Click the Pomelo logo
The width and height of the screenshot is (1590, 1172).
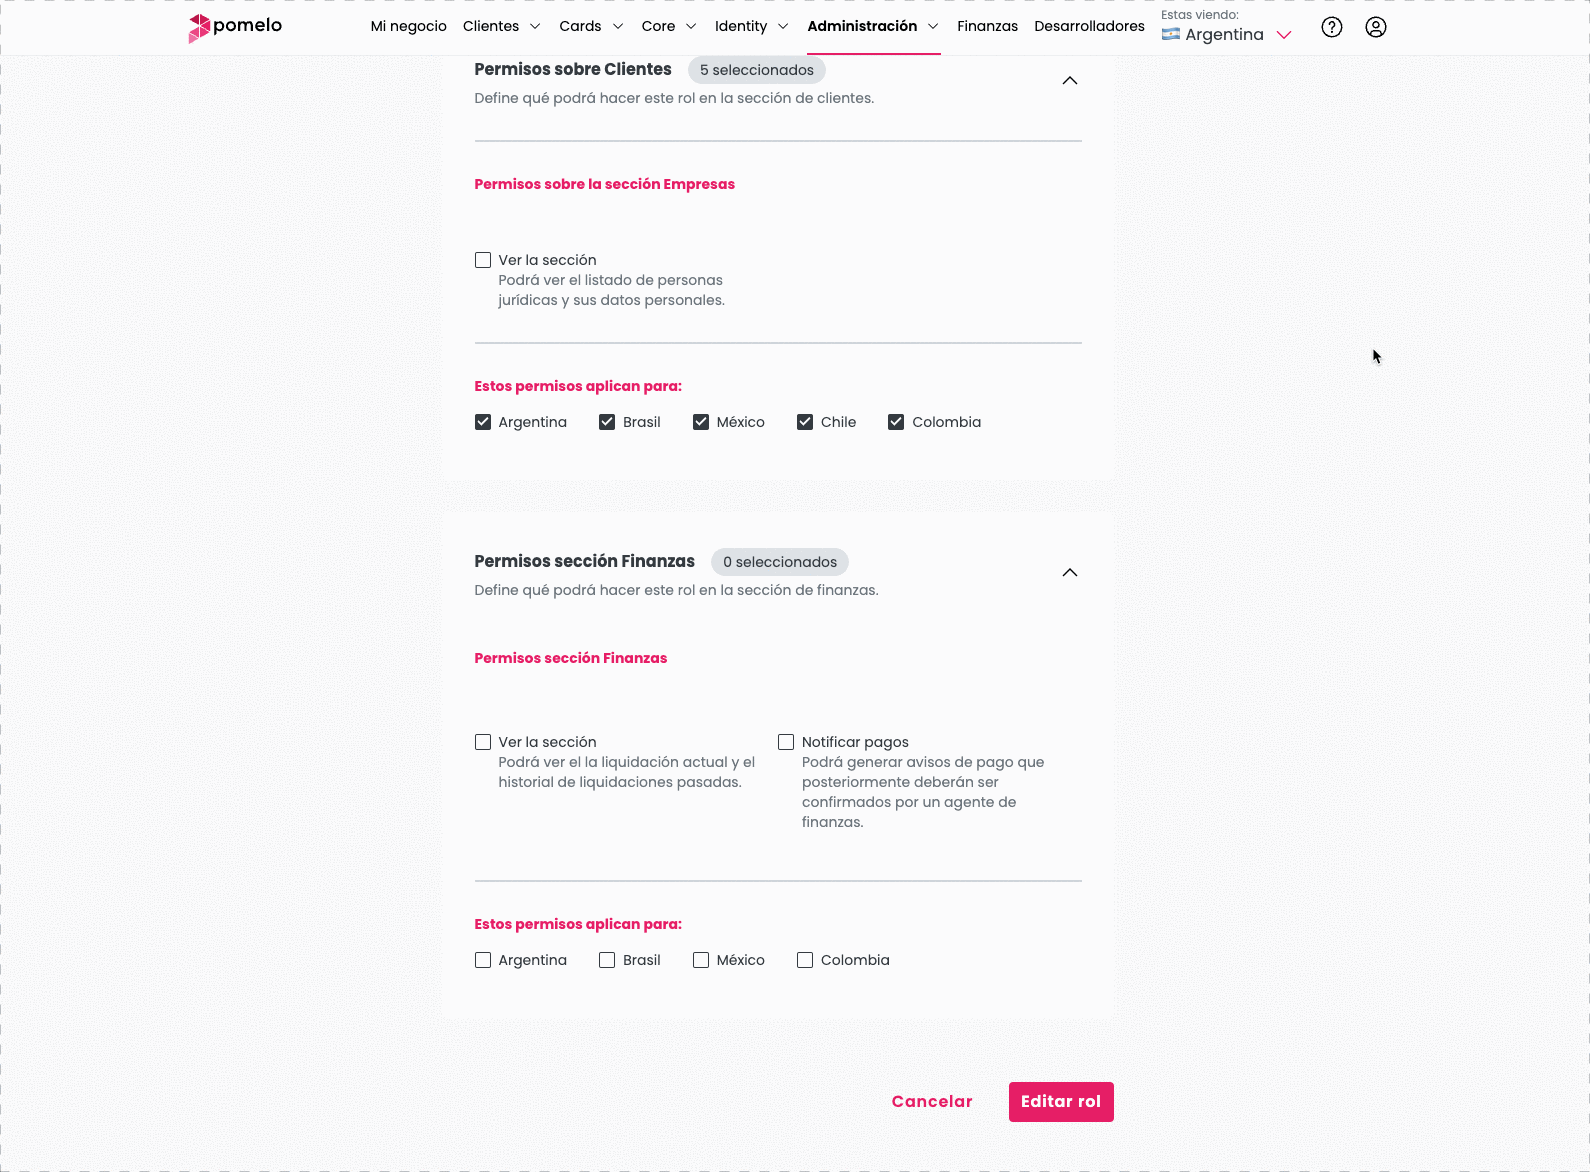point(232,27)
